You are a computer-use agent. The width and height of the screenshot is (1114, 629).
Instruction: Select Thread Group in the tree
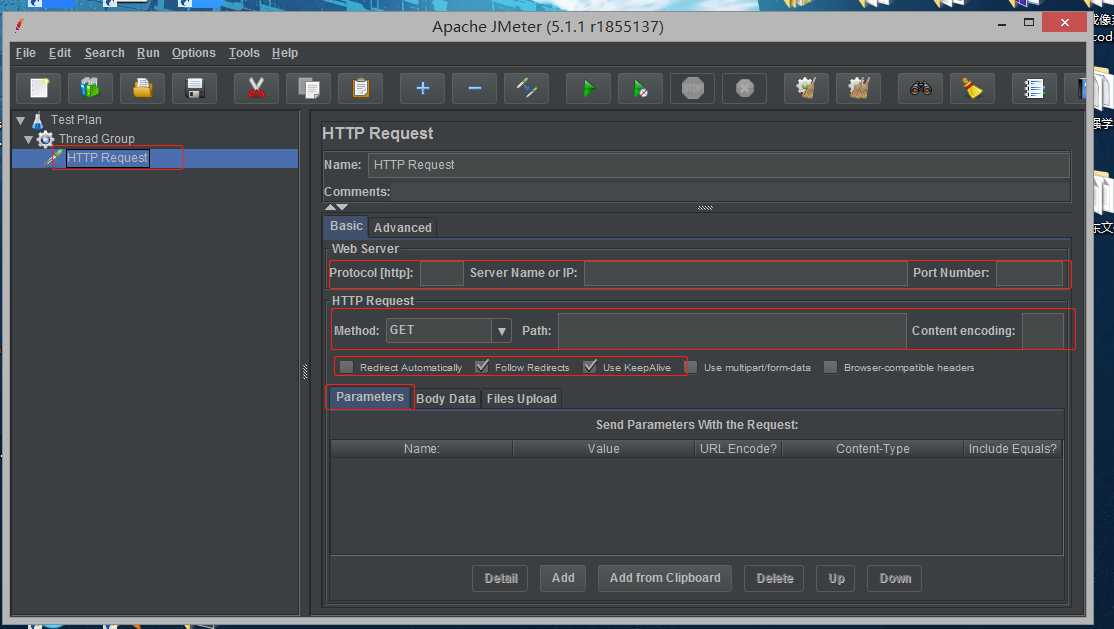[x=97, y=139]
